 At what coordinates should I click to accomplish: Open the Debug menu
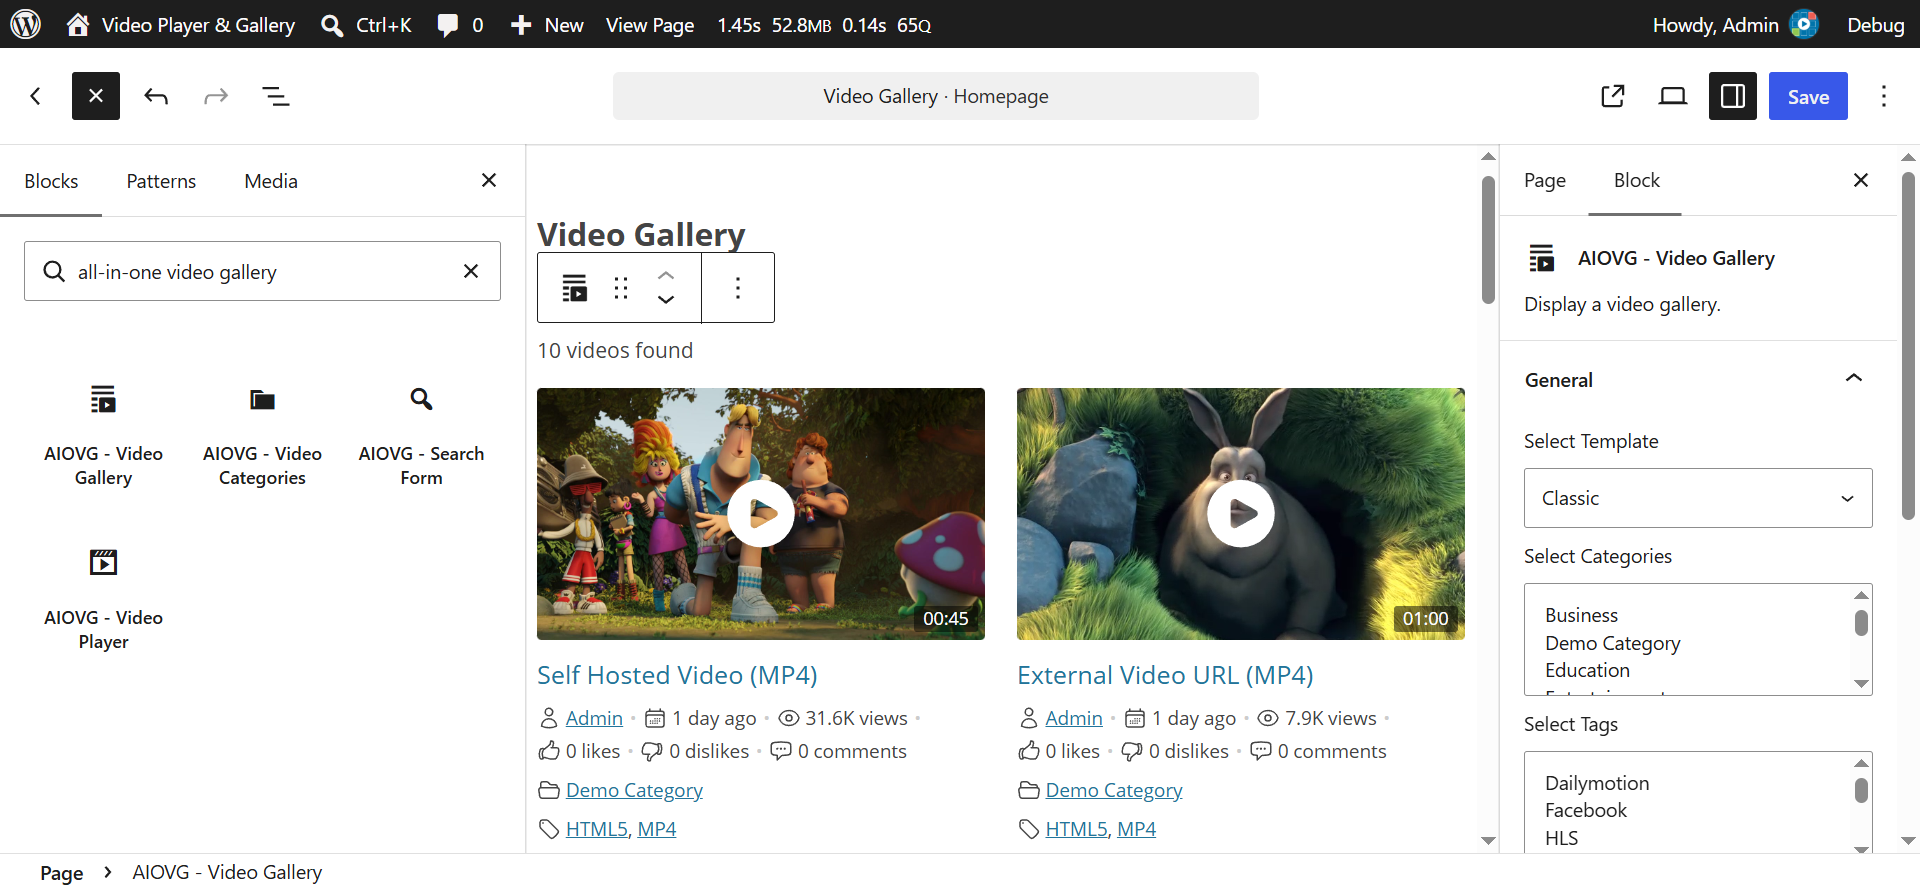click(1876, 24)
